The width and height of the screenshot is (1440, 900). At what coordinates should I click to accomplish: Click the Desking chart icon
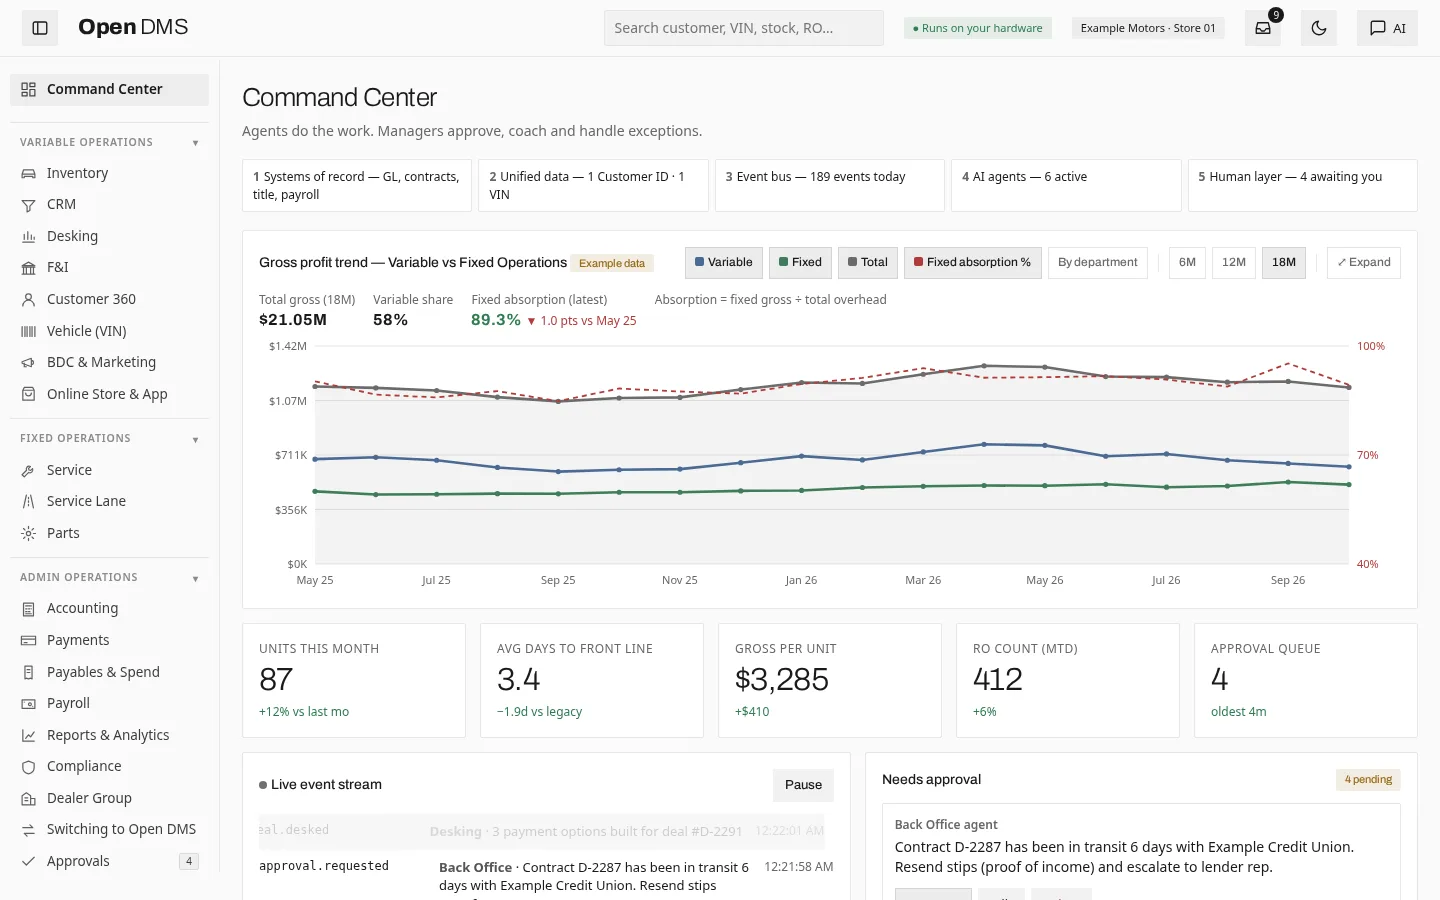coord(29,237)
